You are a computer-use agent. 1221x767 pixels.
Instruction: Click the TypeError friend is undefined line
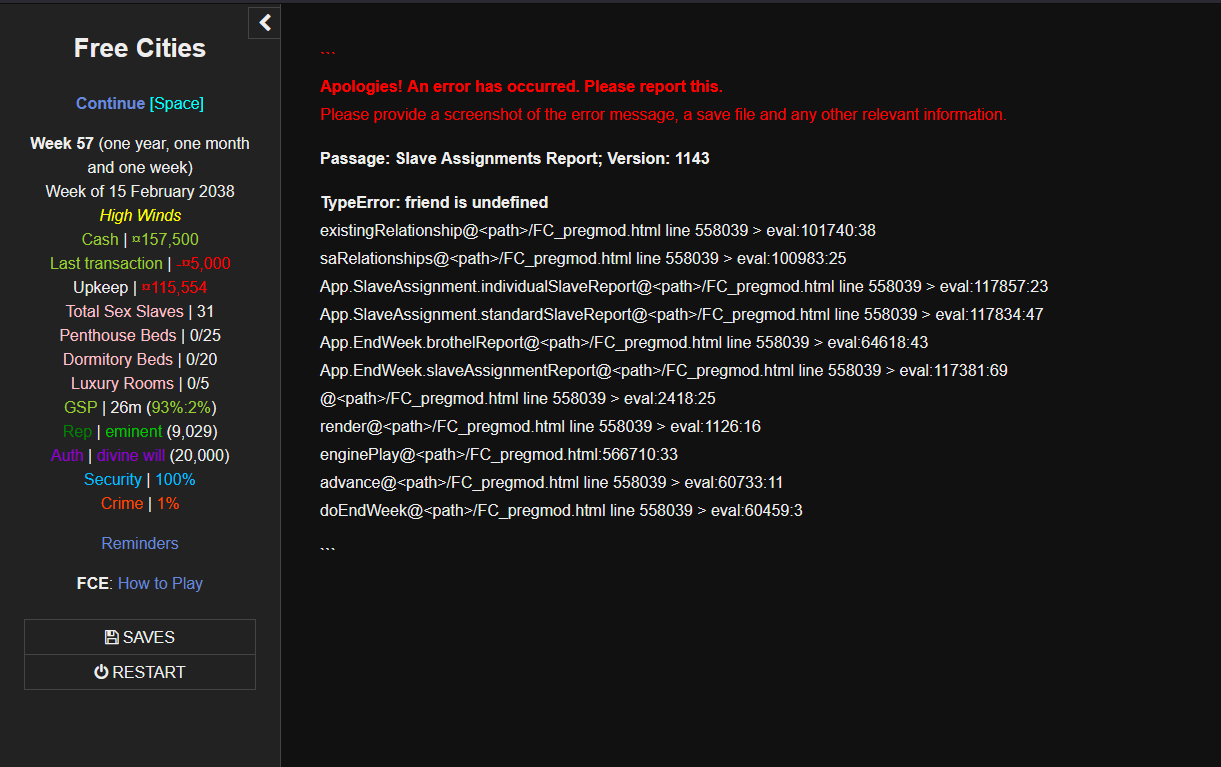(x=434, y=202)
